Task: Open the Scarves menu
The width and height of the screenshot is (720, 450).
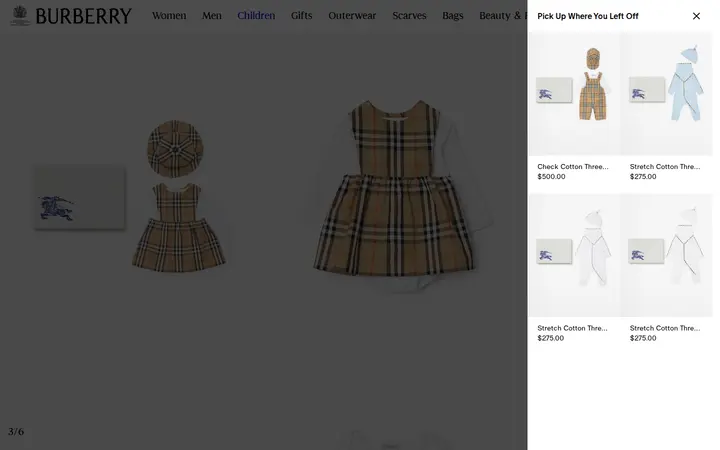Action: [x=409, y=16]
